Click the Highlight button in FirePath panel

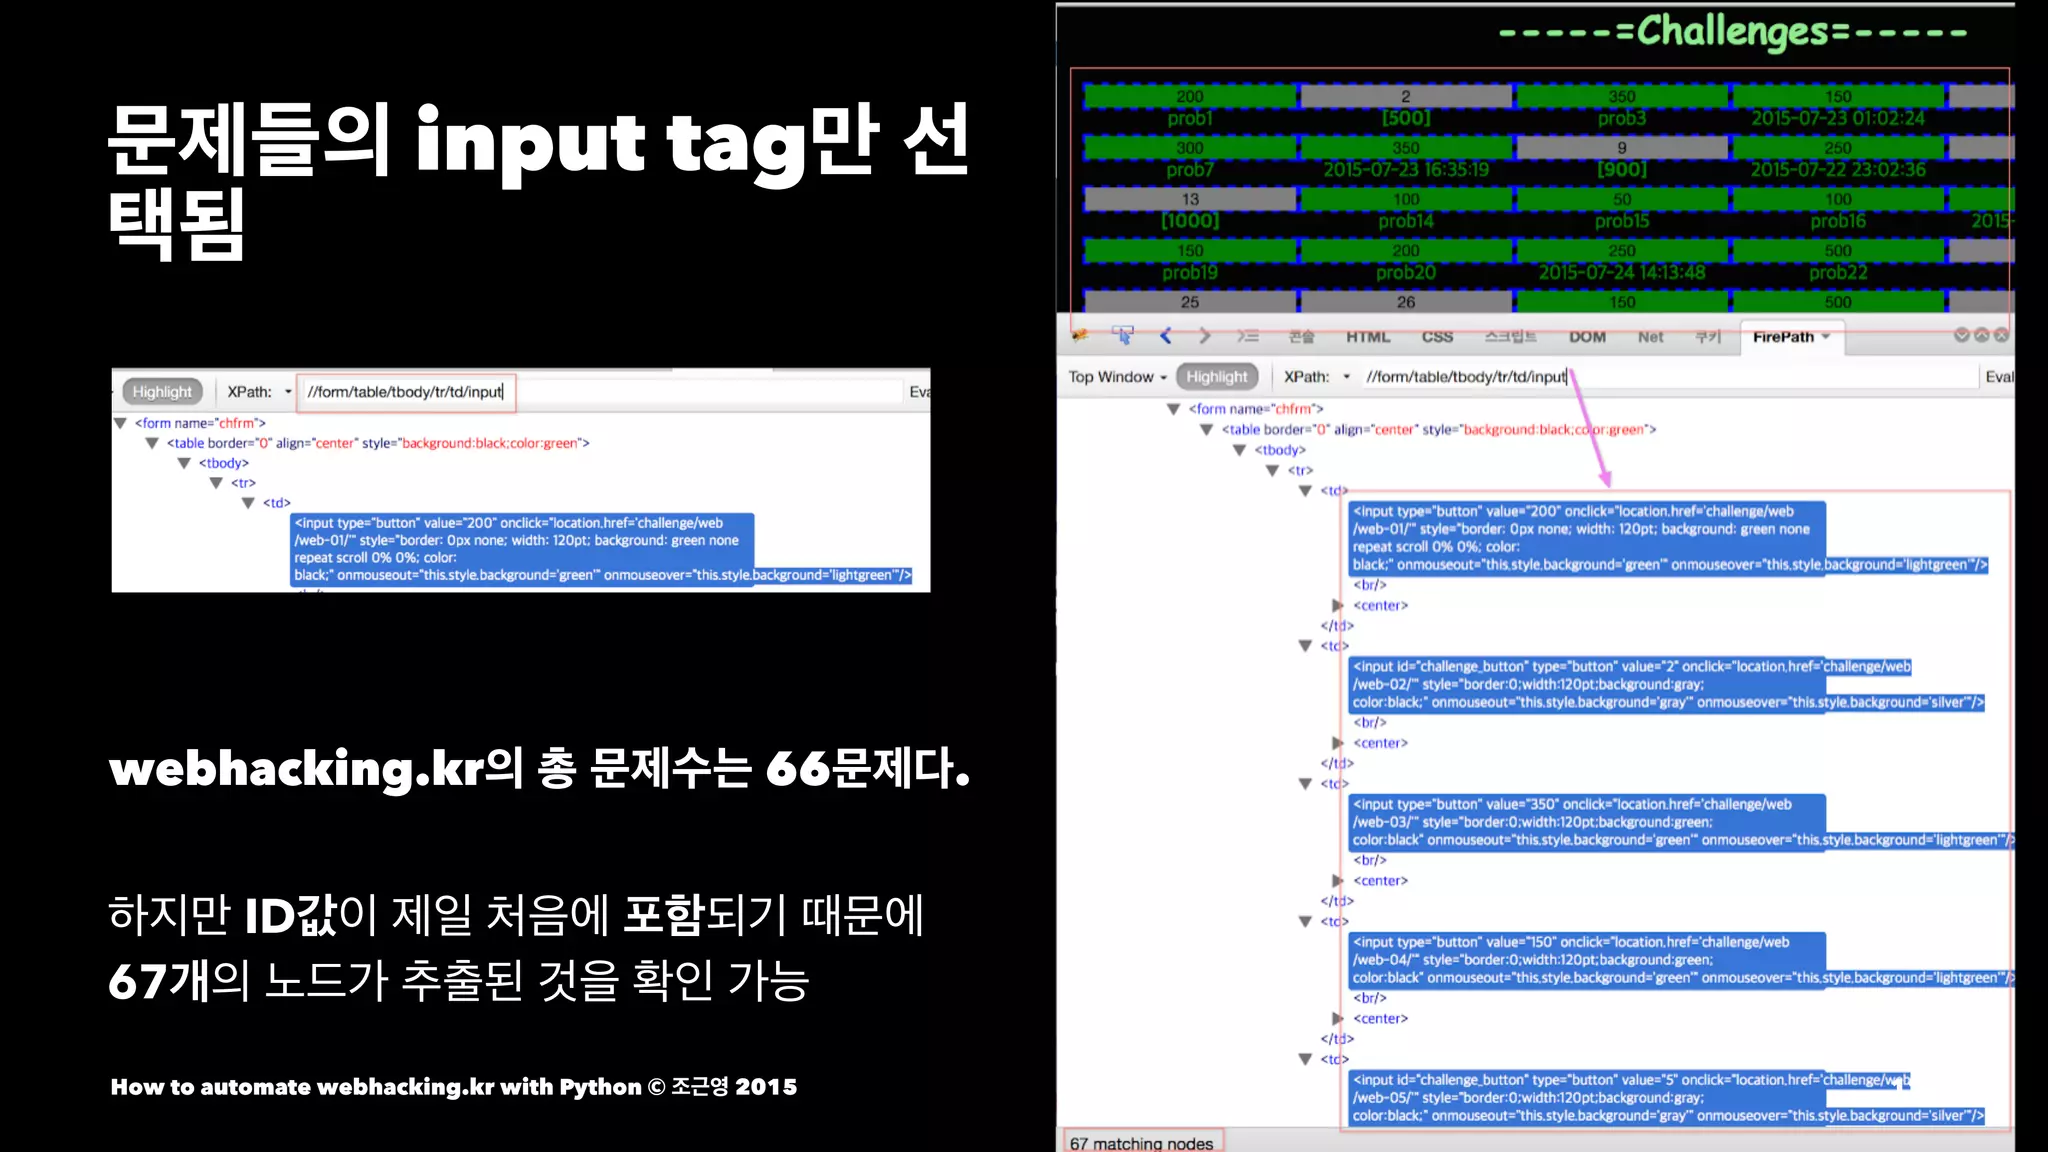tap(1217, 377)
